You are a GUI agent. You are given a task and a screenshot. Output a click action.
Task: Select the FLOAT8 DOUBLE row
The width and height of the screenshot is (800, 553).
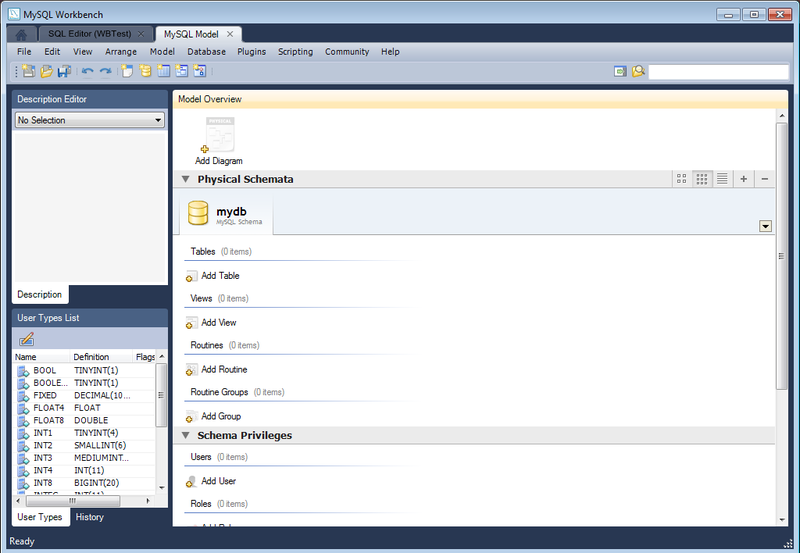click(x=85, y=421)
